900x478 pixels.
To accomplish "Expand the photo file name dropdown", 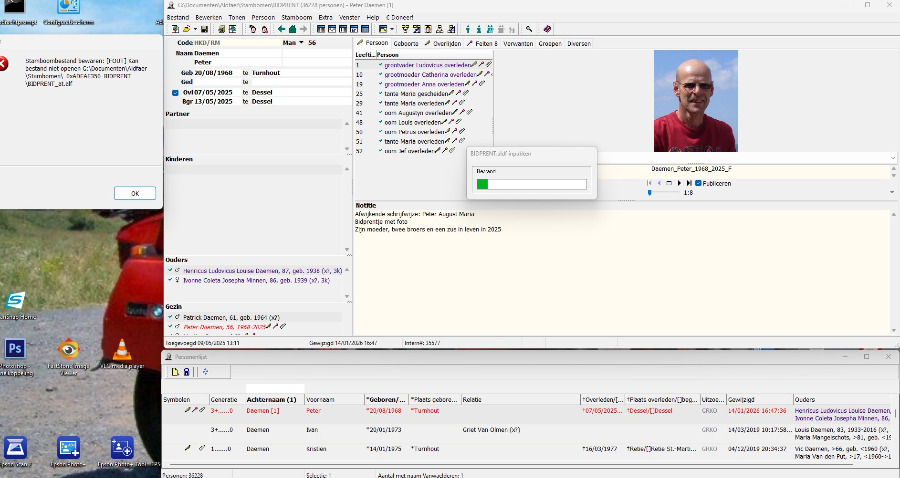I will (892, 158).
